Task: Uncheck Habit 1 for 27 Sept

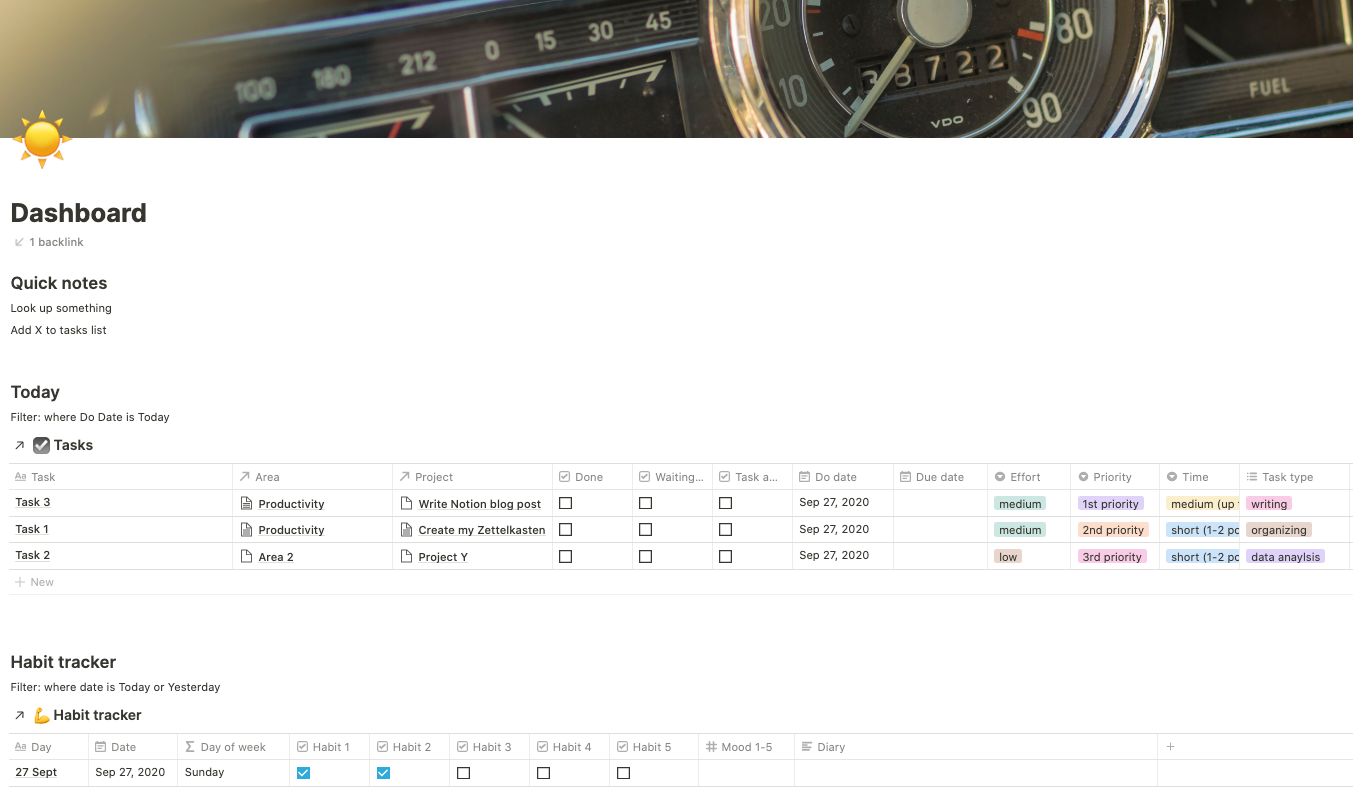Action: click(x=303, y=773)
